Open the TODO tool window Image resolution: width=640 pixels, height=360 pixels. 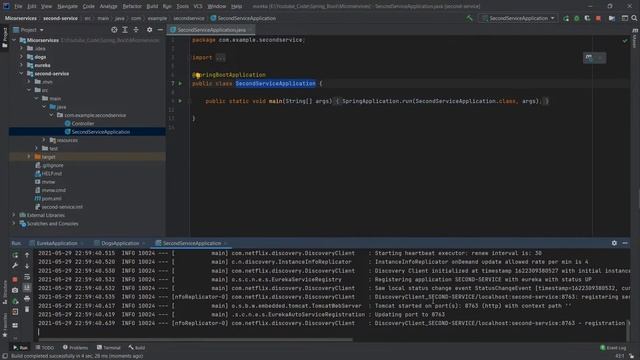pos(45,348)
